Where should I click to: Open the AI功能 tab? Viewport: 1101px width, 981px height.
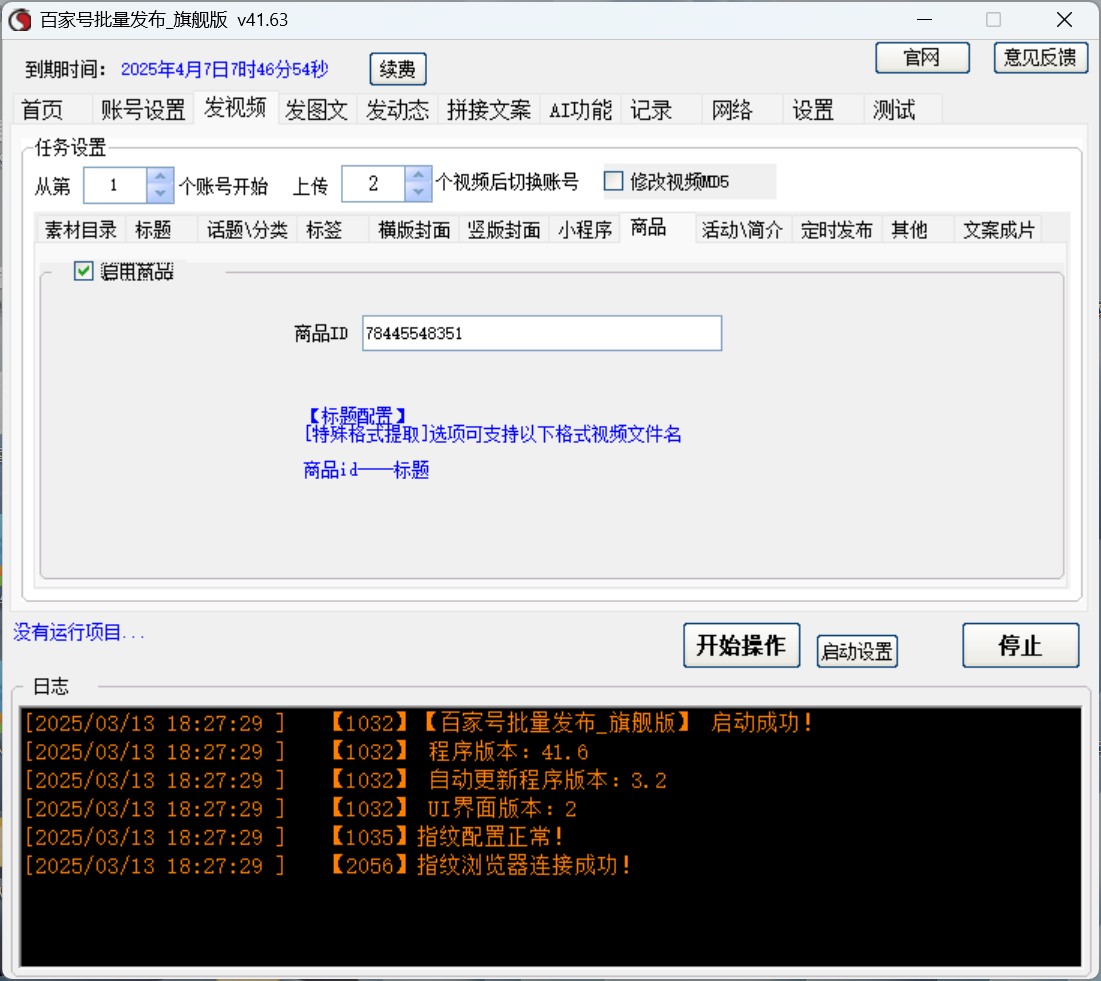[x=581, y=110]
